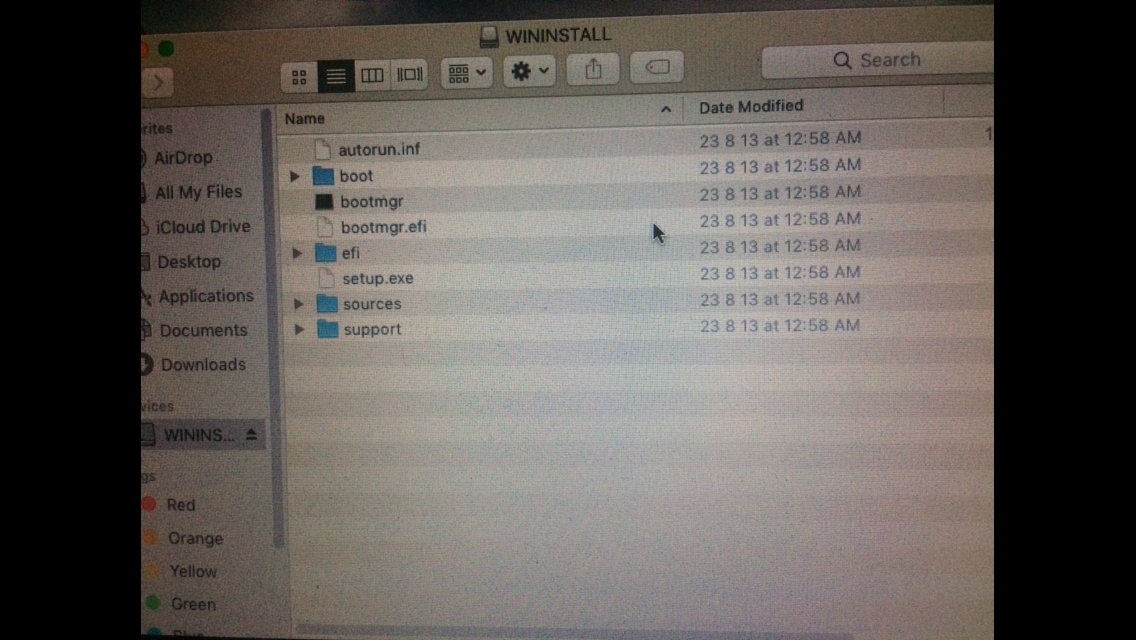Select the Green tag

(193, 604)
